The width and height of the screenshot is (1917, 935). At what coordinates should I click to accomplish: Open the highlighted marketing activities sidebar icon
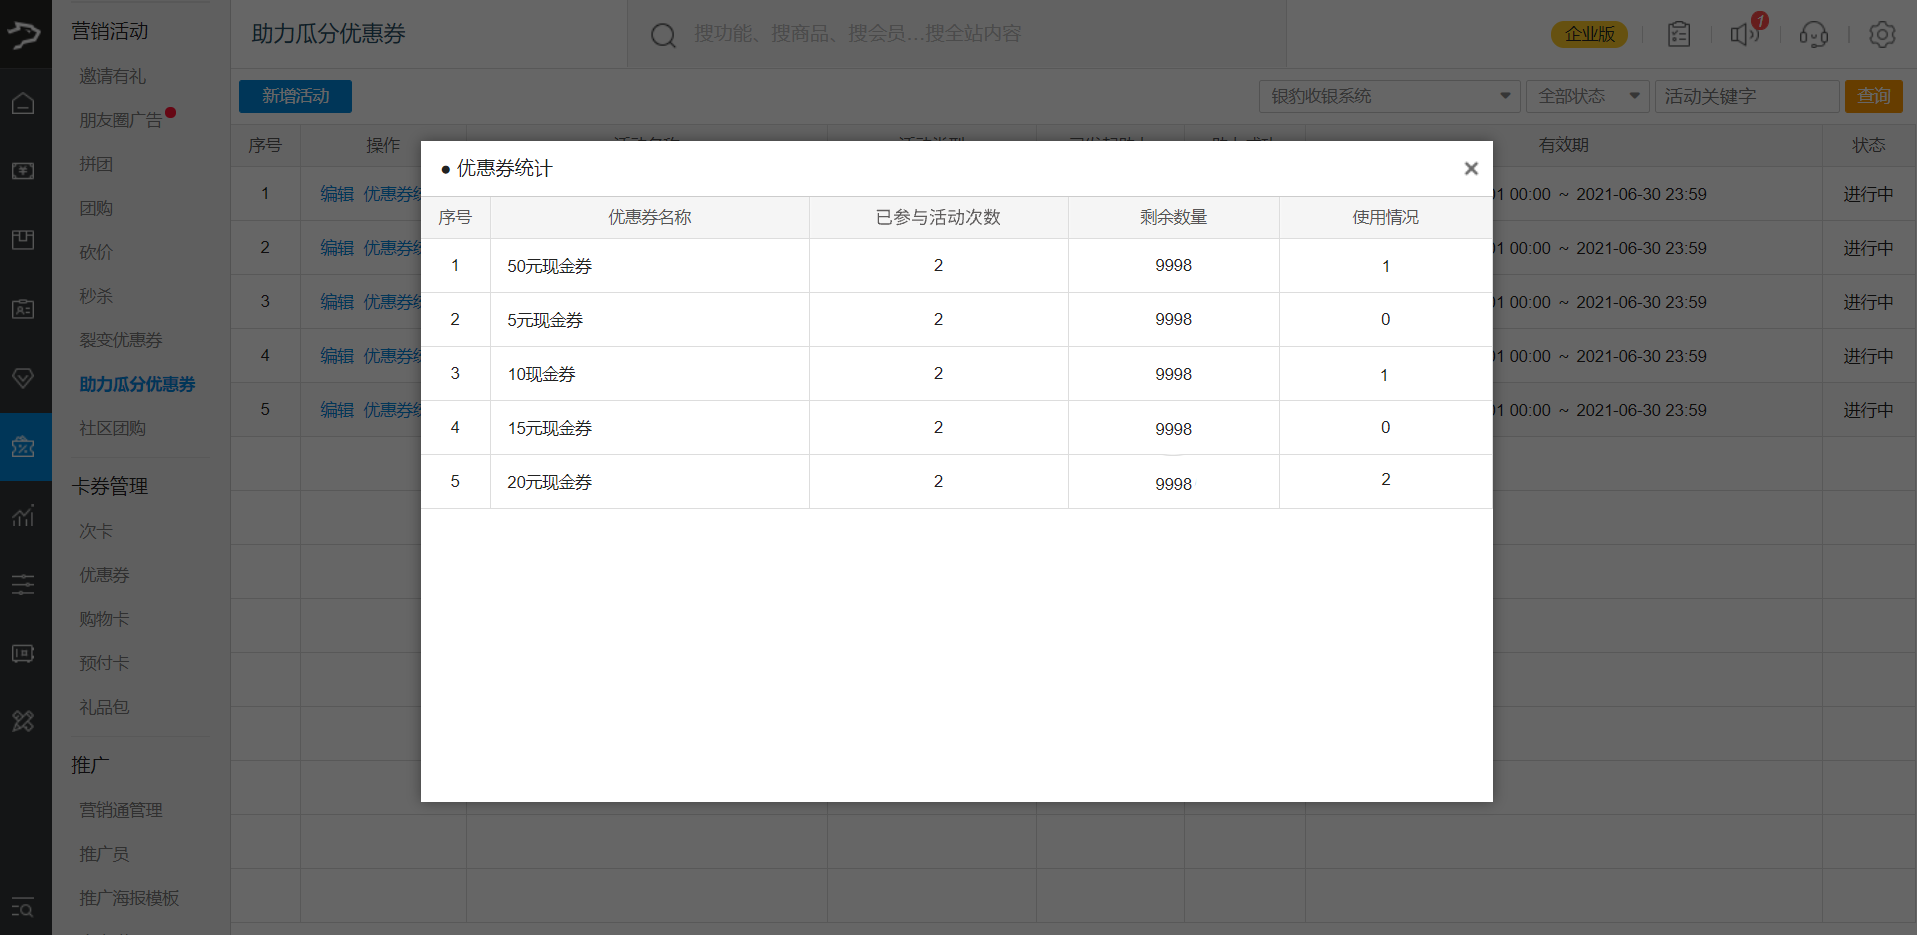point(23,447)
